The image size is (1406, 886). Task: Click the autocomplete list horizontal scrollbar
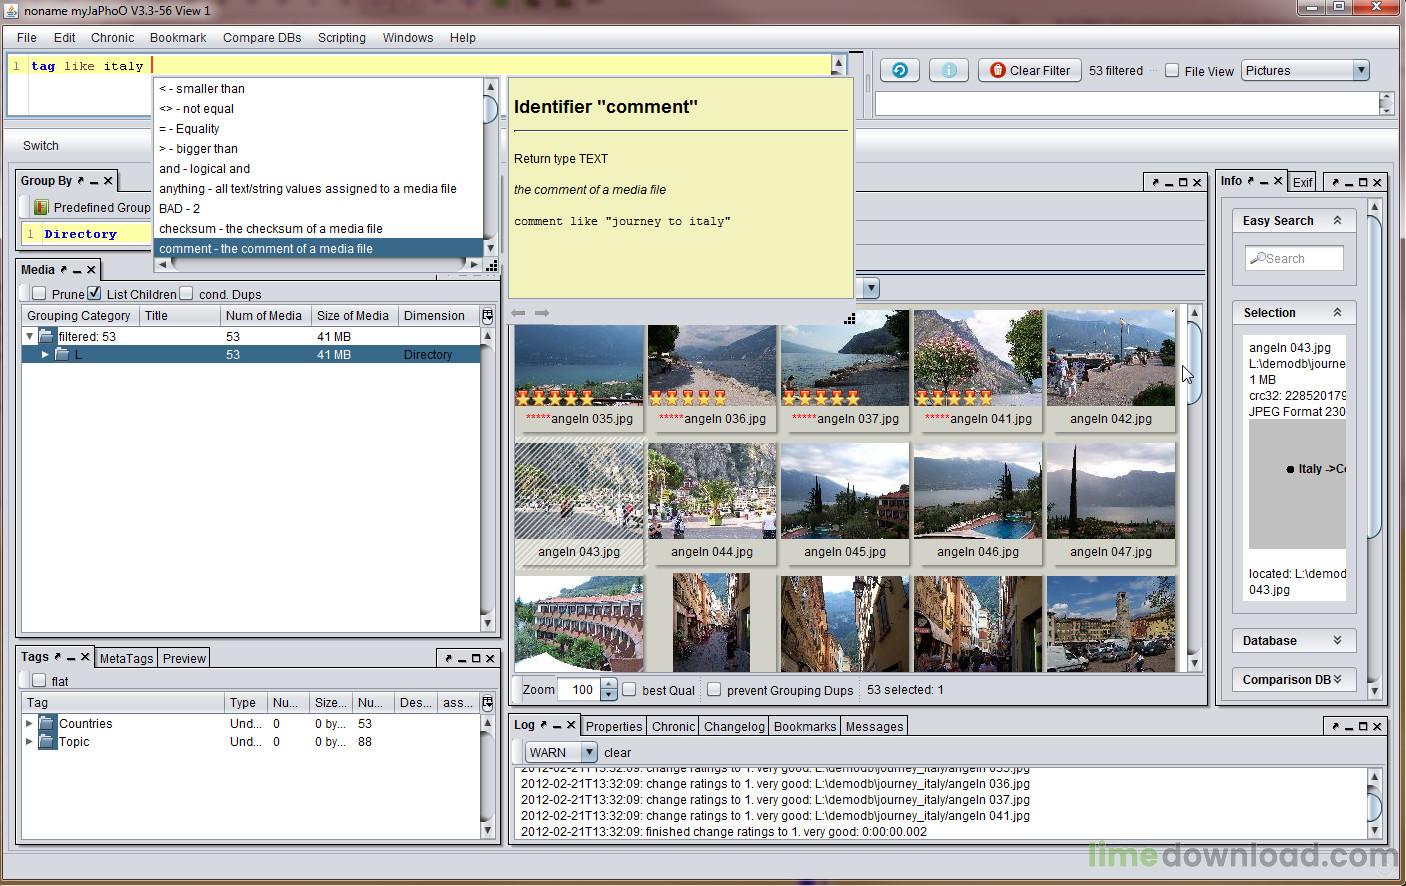coord(318,265)
